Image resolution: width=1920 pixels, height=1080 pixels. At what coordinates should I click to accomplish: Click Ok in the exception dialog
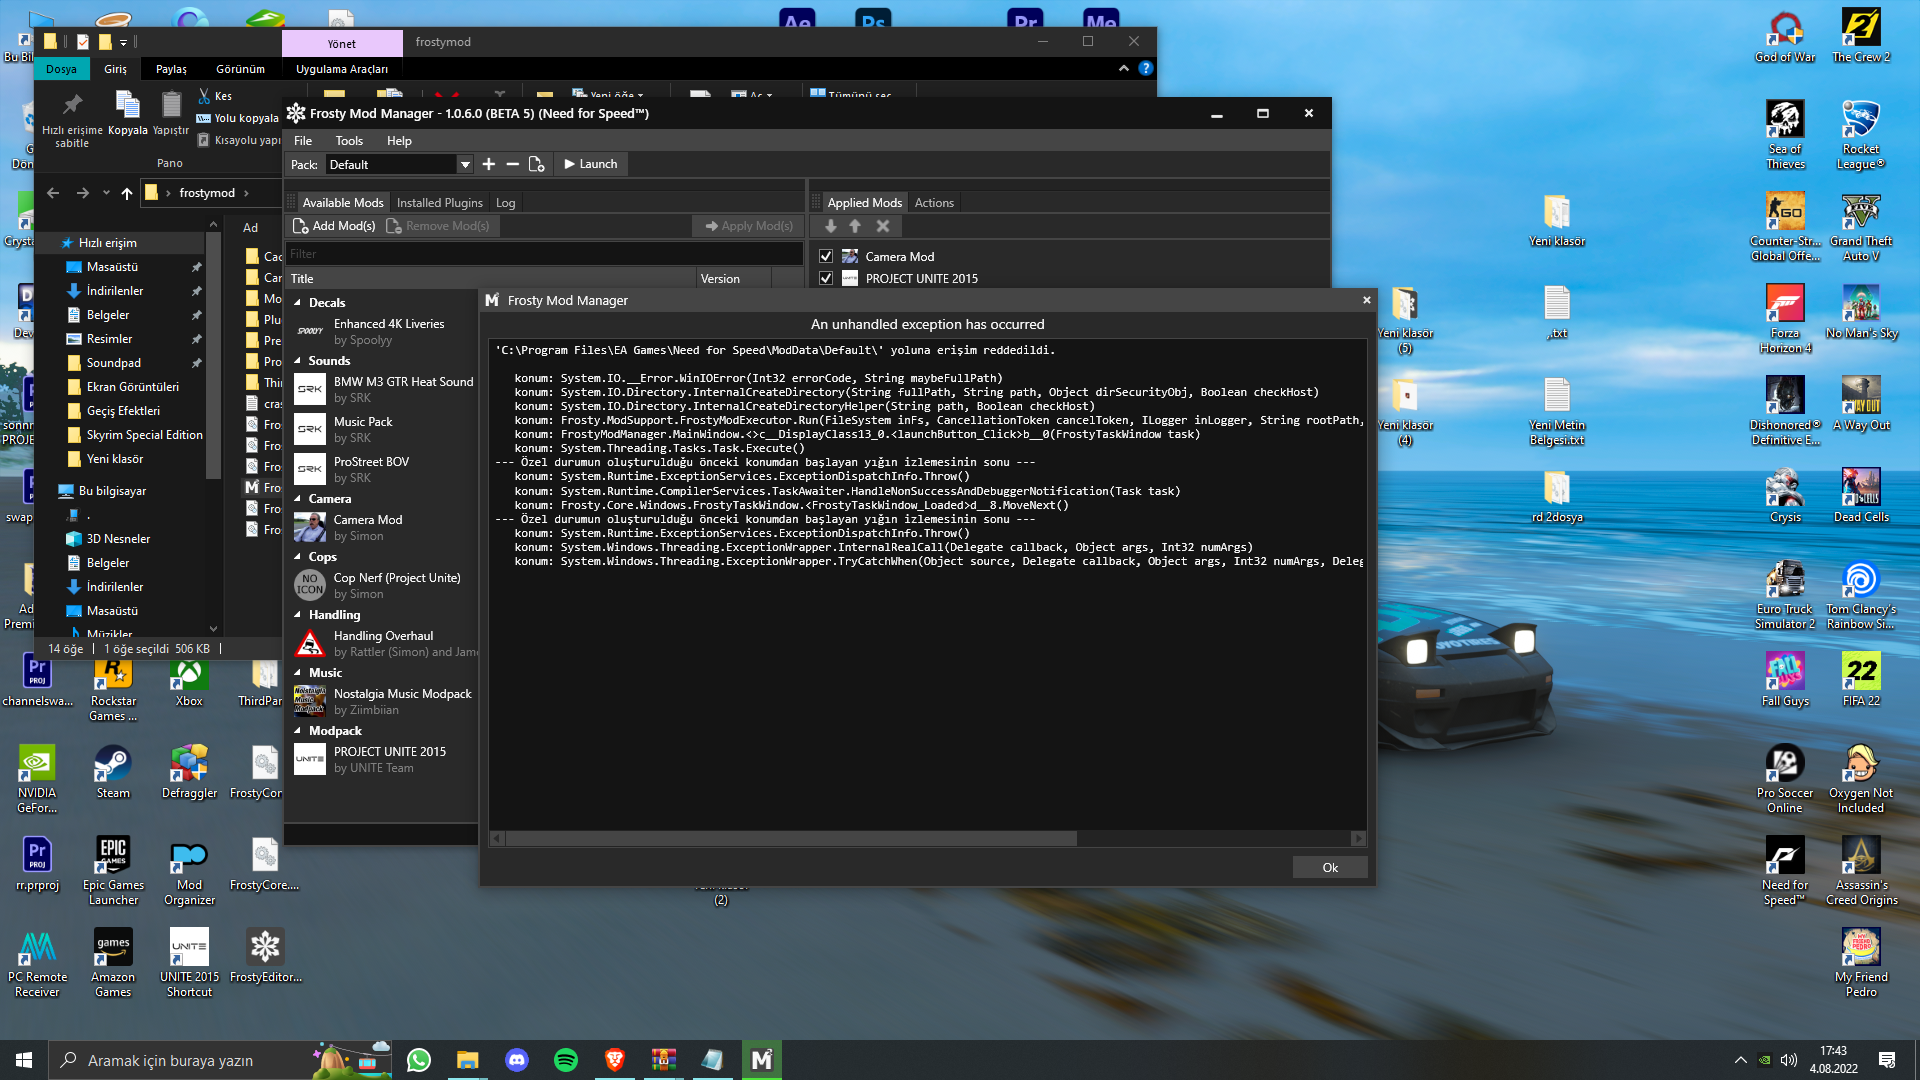click(1330, 868)
